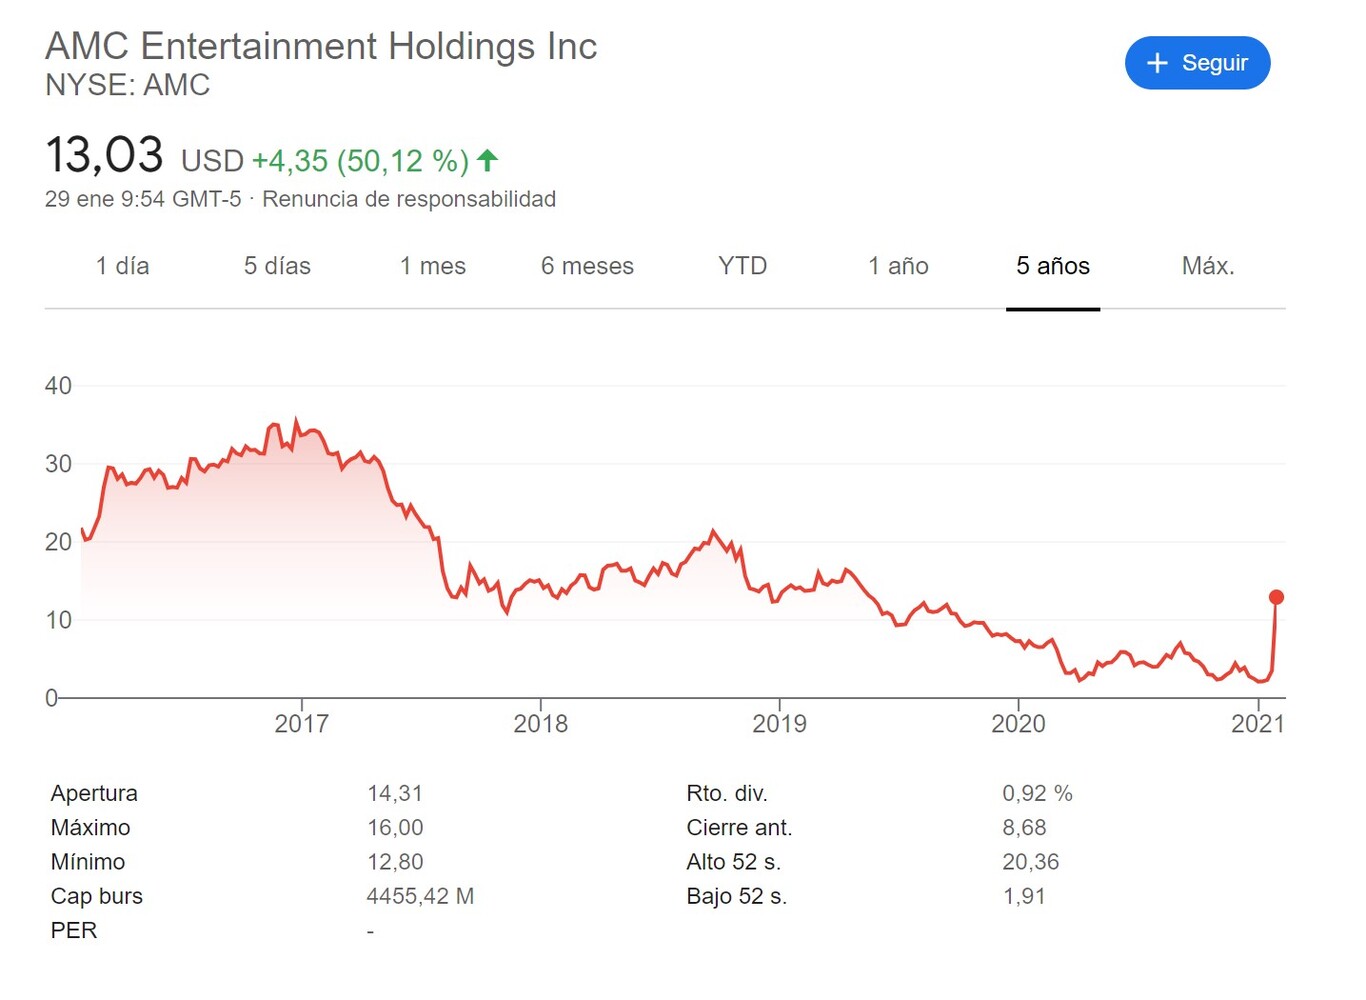Select the red endpoint dot on the chart

tap(1276, 596)
